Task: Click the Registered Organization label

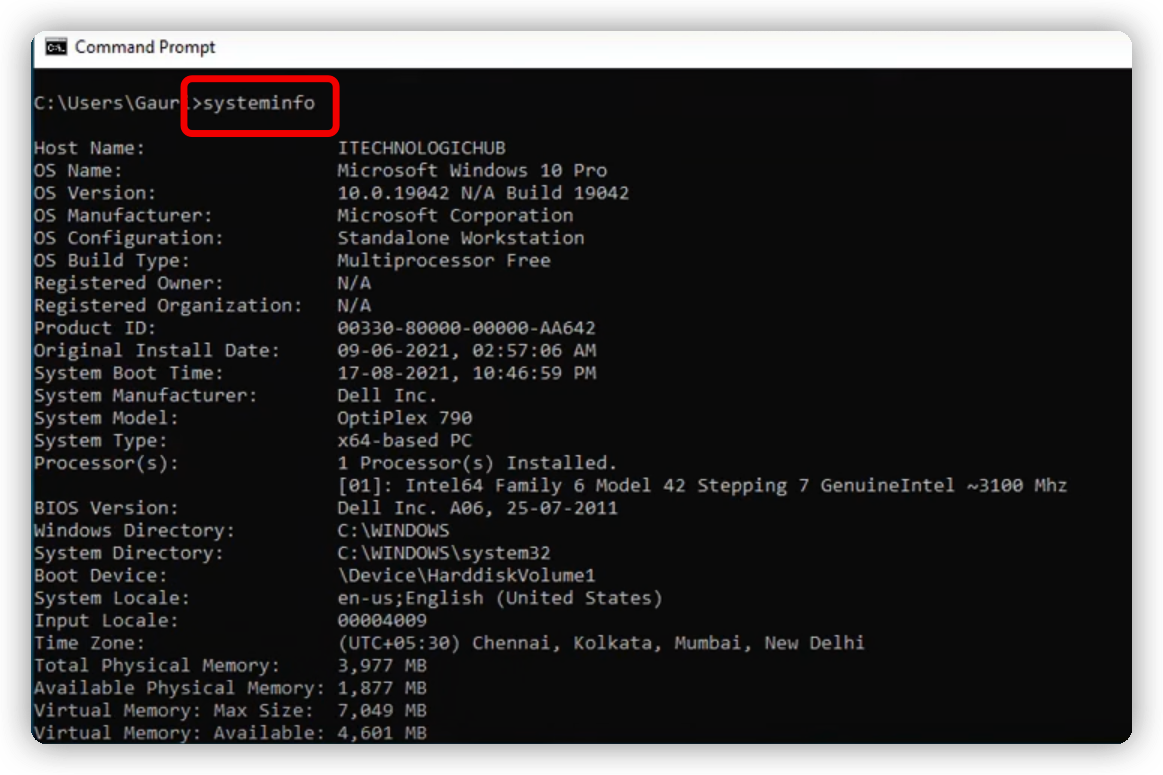Action: [x=168, y=306]
